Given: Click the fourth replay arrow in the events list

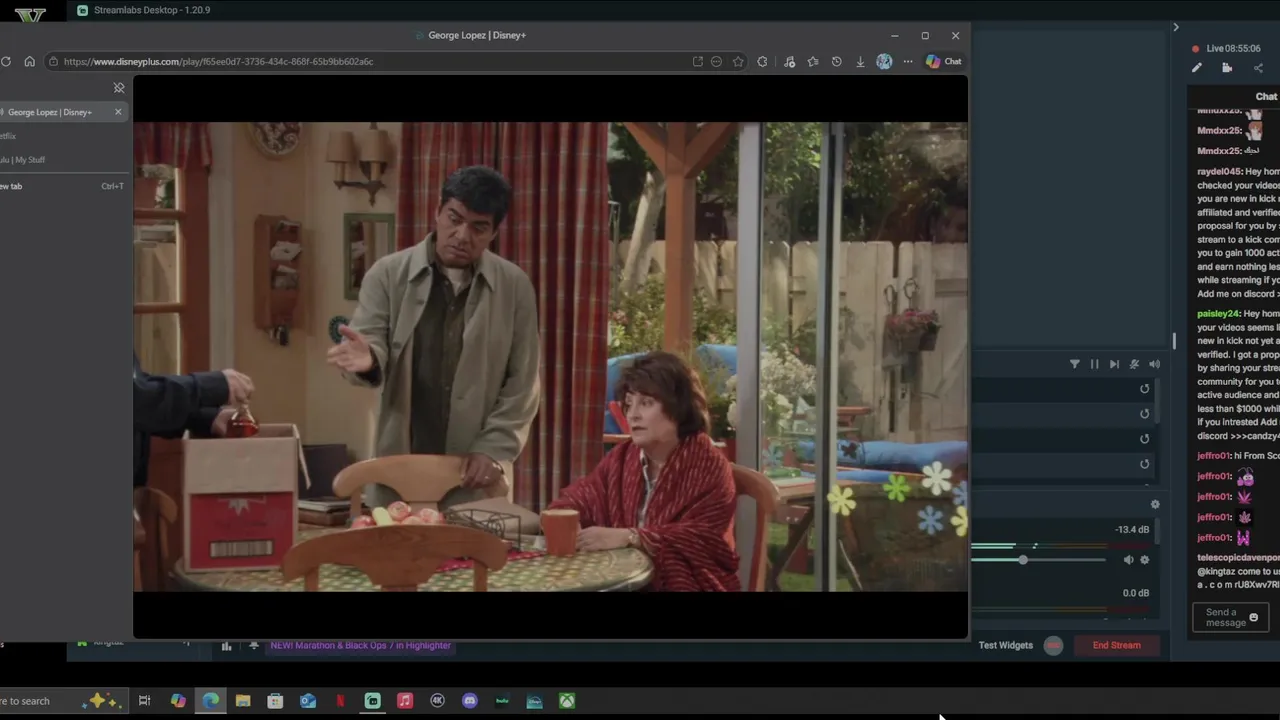Looking at the screenshot, I should point(1145,464).
